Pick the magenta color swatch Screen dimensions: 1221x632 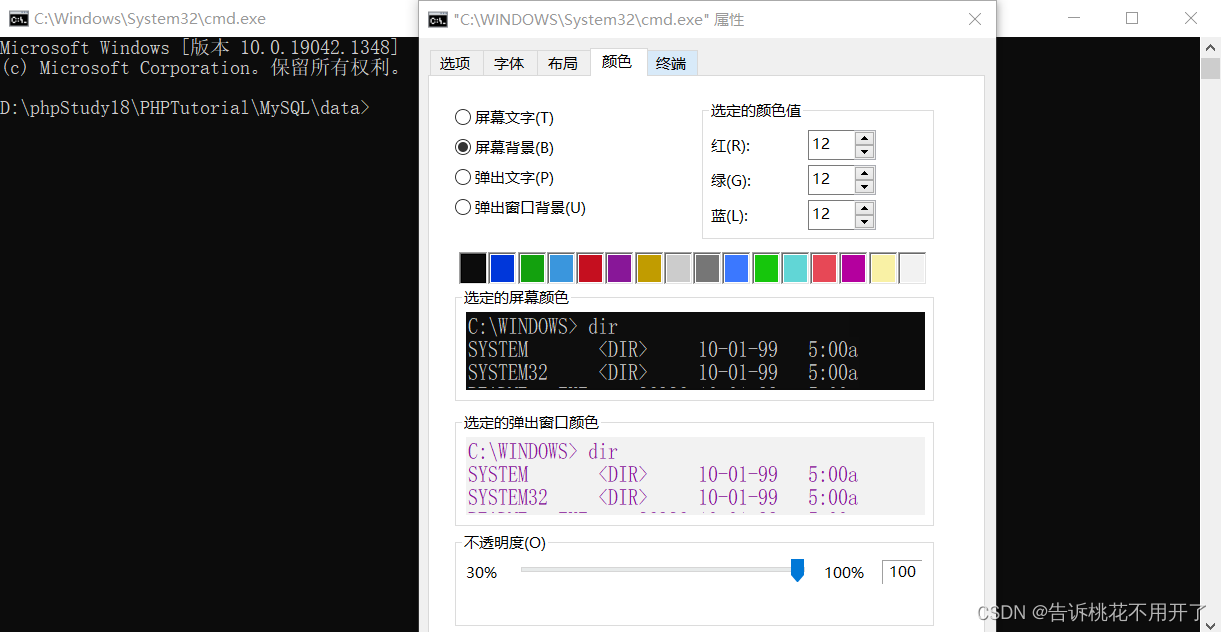pos(853,268)
